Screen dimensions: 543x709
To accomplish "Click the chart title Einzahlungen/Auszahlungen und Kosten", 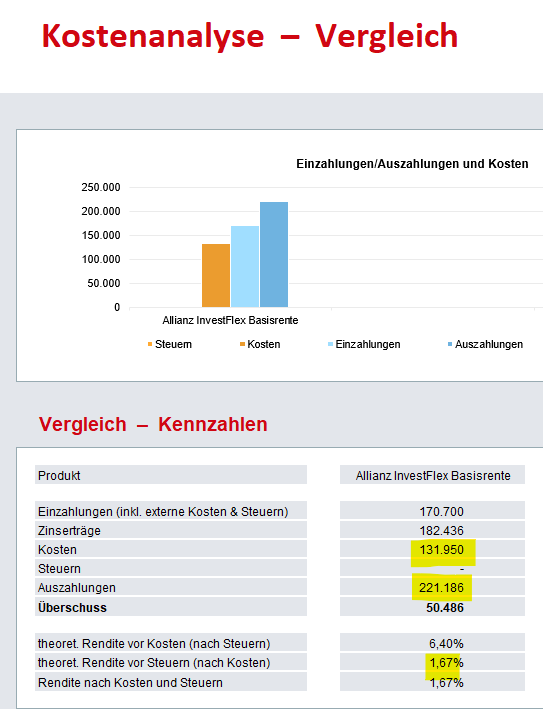I will coord(412,164).
